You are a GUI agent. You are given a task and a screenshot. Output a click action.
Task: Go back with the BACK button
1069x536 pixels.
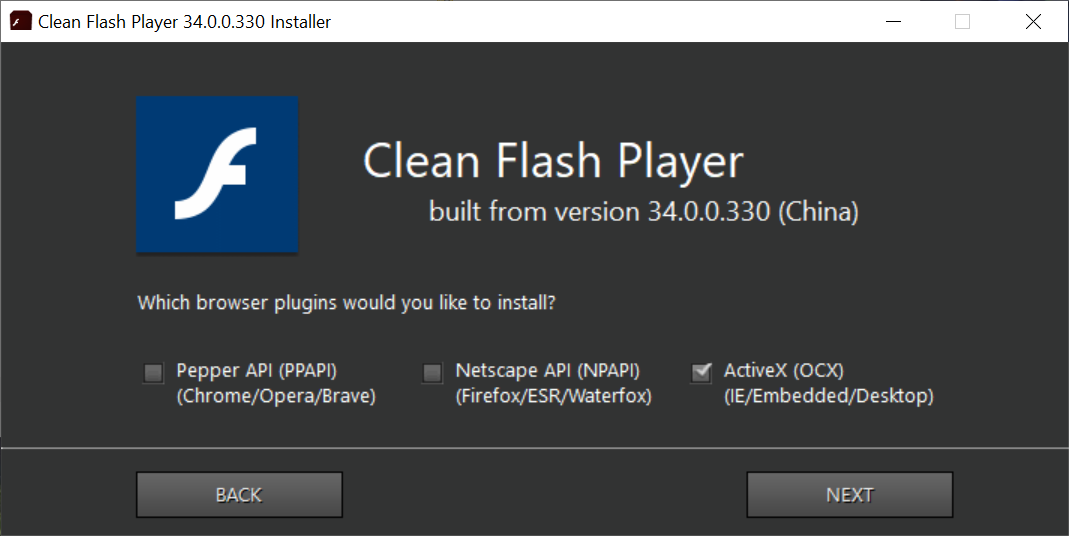pos(239,494)
